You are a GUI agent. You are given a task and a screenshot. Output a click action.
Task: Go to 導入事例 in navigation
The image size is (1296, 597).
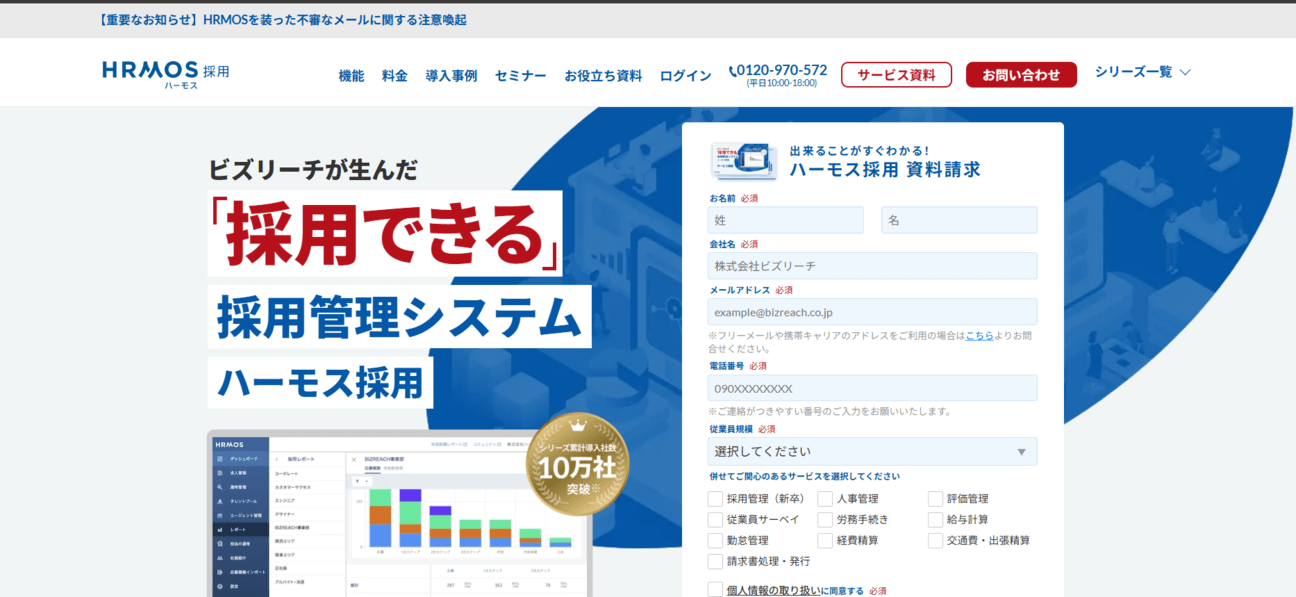(x=451, y=76)
